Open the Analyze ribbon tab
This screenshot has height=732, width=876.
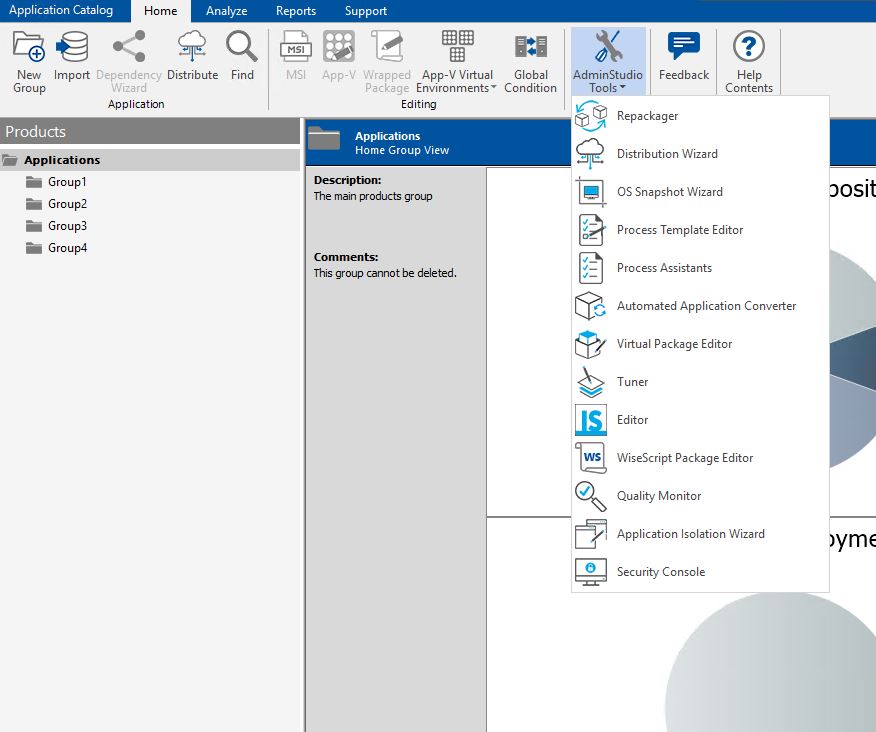(226, 11)
